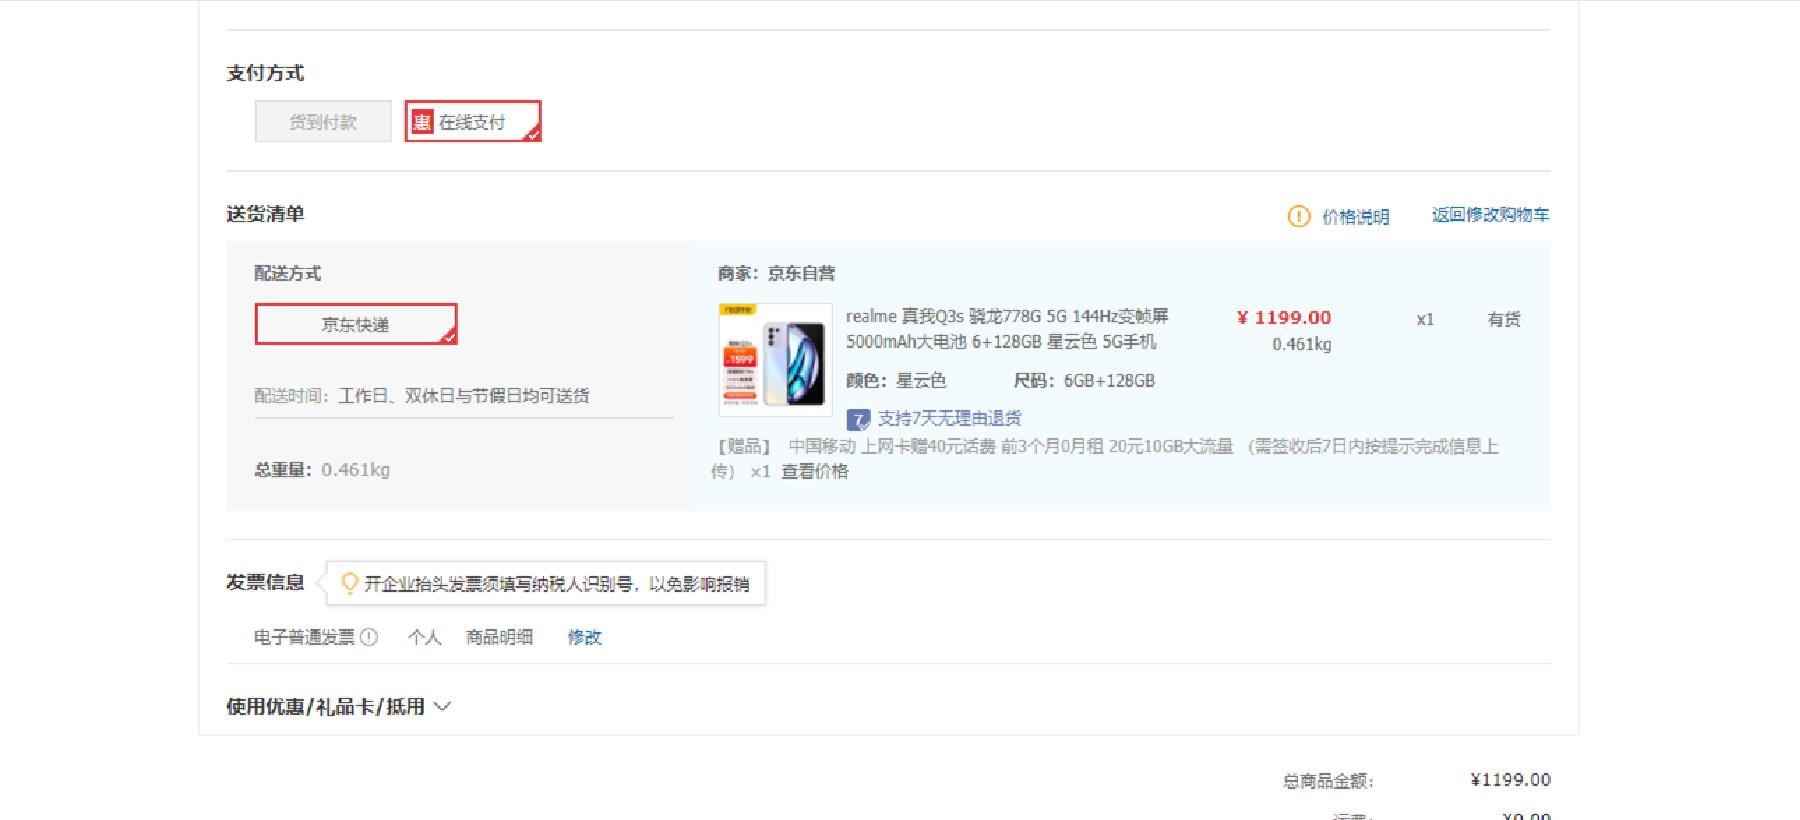The image size is (1800, 820).
Task: Open the realme Q3s product thumbnail
Action: (776, 360)
